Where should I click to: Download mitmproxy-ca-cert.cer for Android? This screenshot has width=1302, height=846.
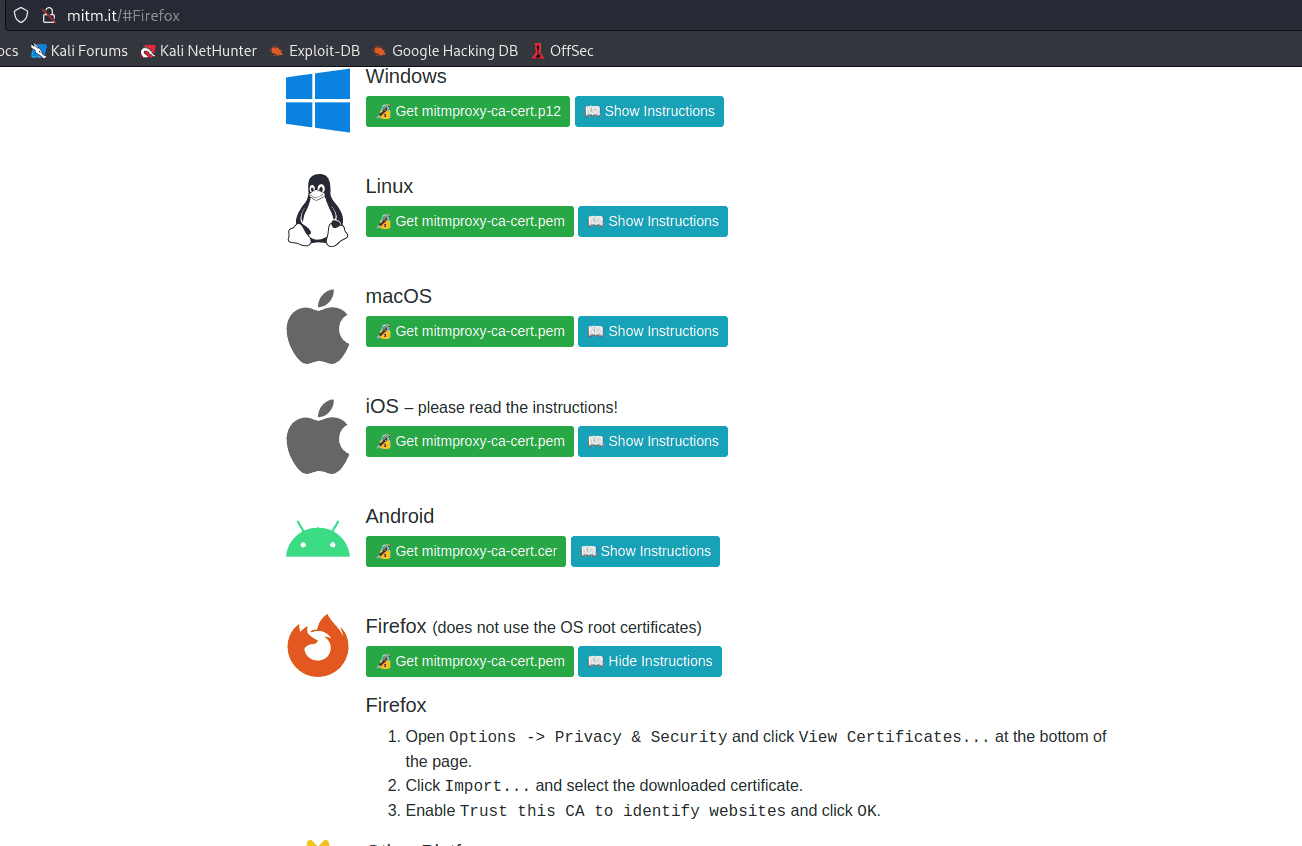point(466,552)
